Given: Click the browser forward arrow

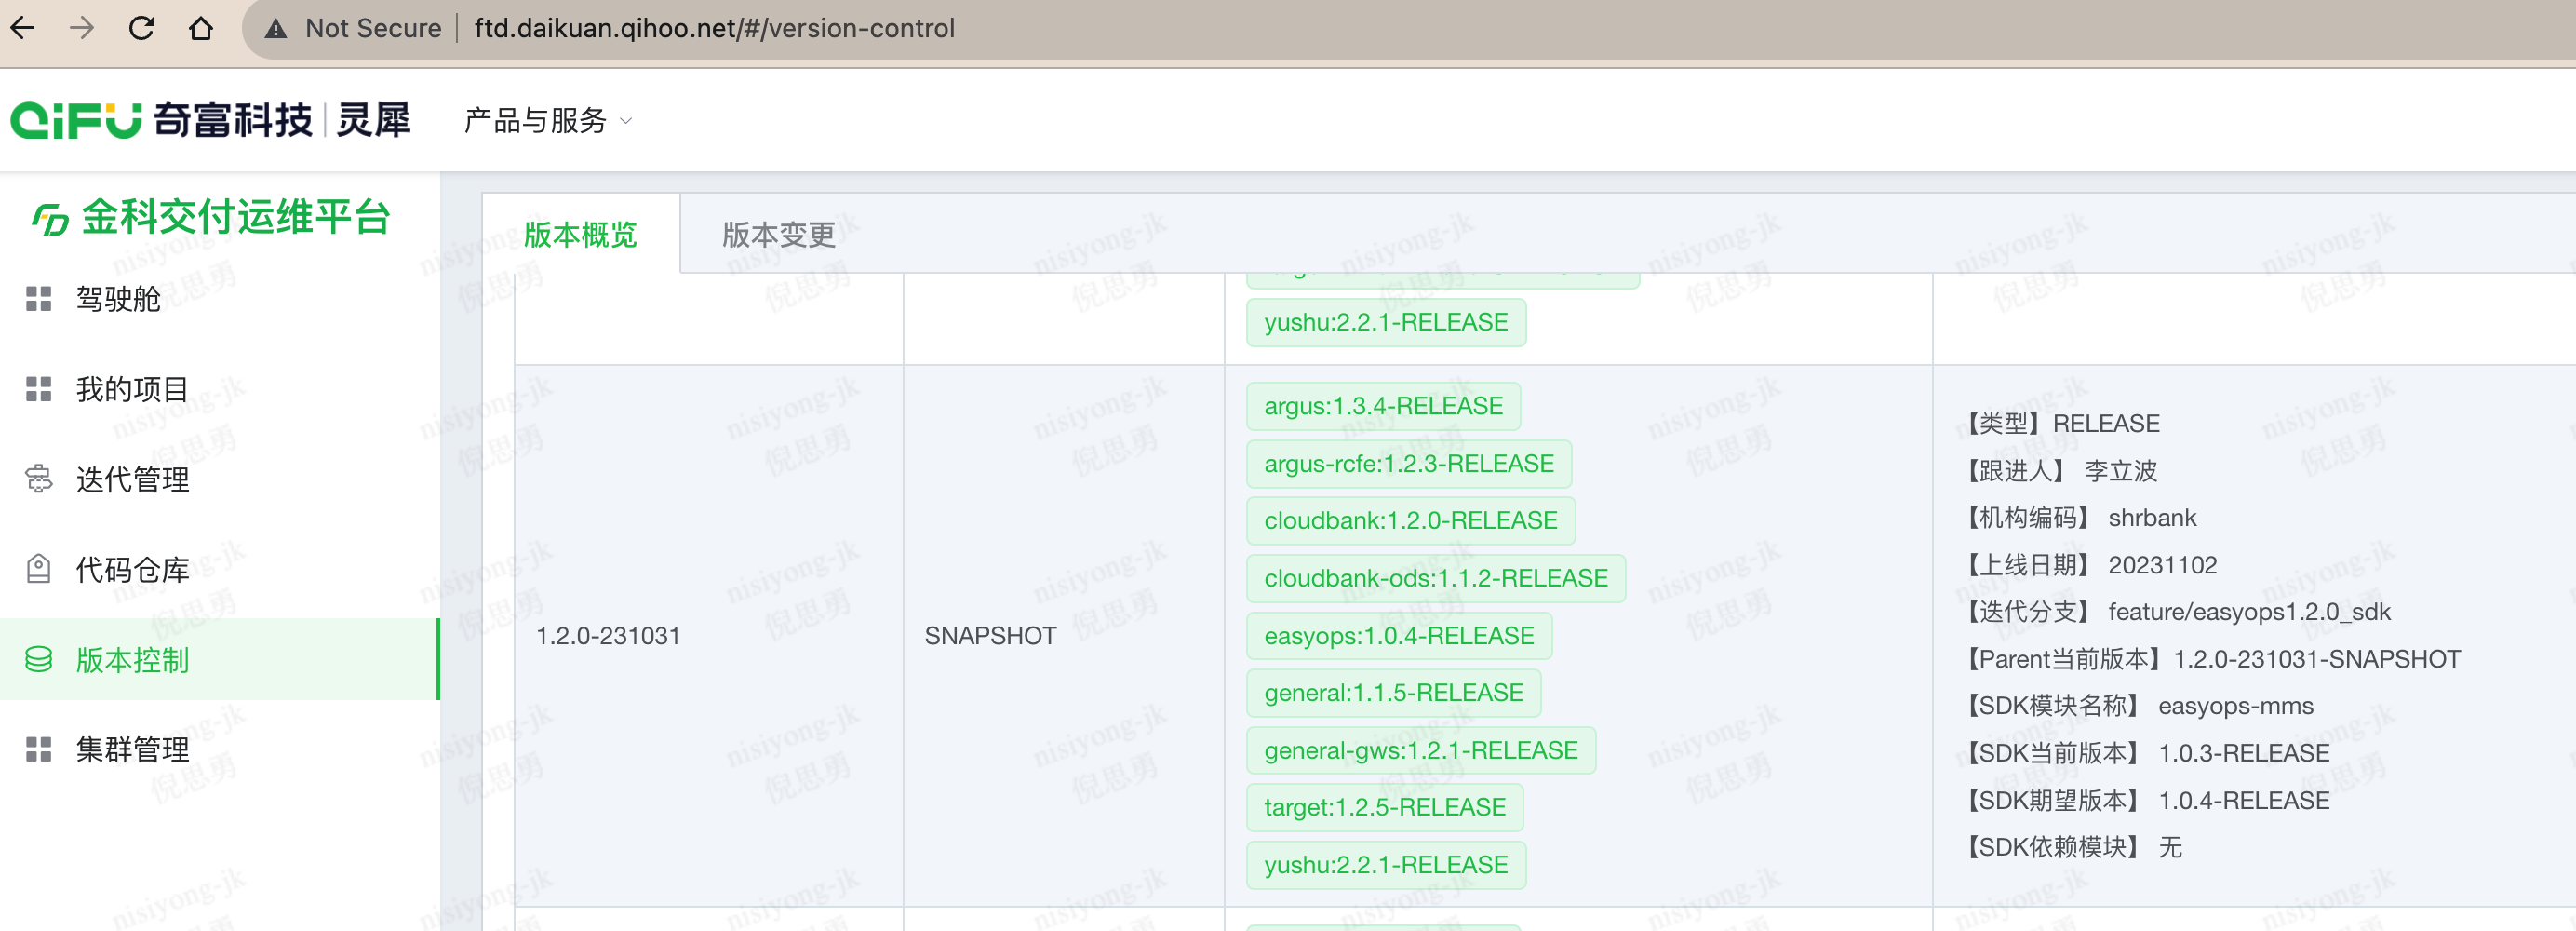Looking at the screenshot, I should click(x=82, y=28).
